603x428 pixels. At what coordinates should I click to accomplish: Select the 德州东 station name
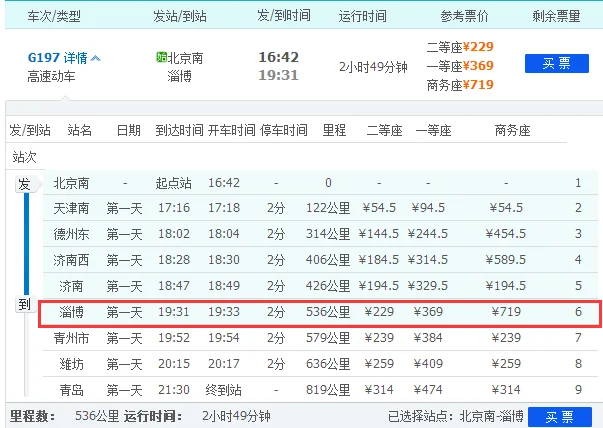[72, 234]
